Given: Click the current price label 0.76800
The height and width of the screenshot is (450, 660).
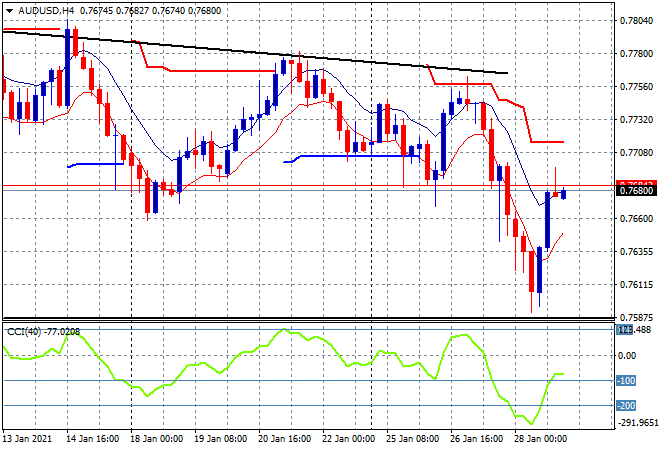Looking at the screenshot, I should coord(636,191).
